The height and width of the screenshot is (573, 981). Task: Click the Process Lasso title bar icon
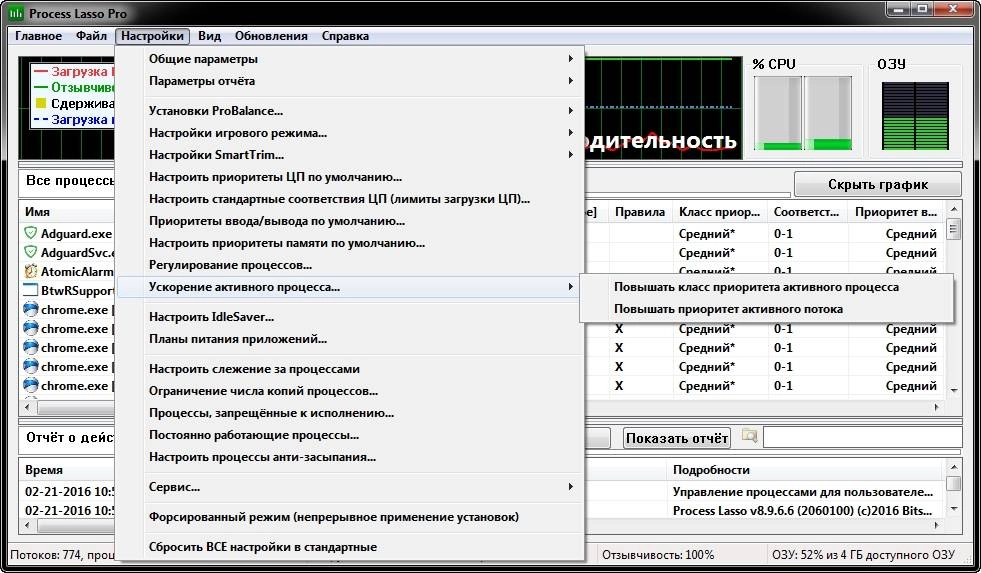(x=16, y=13)
